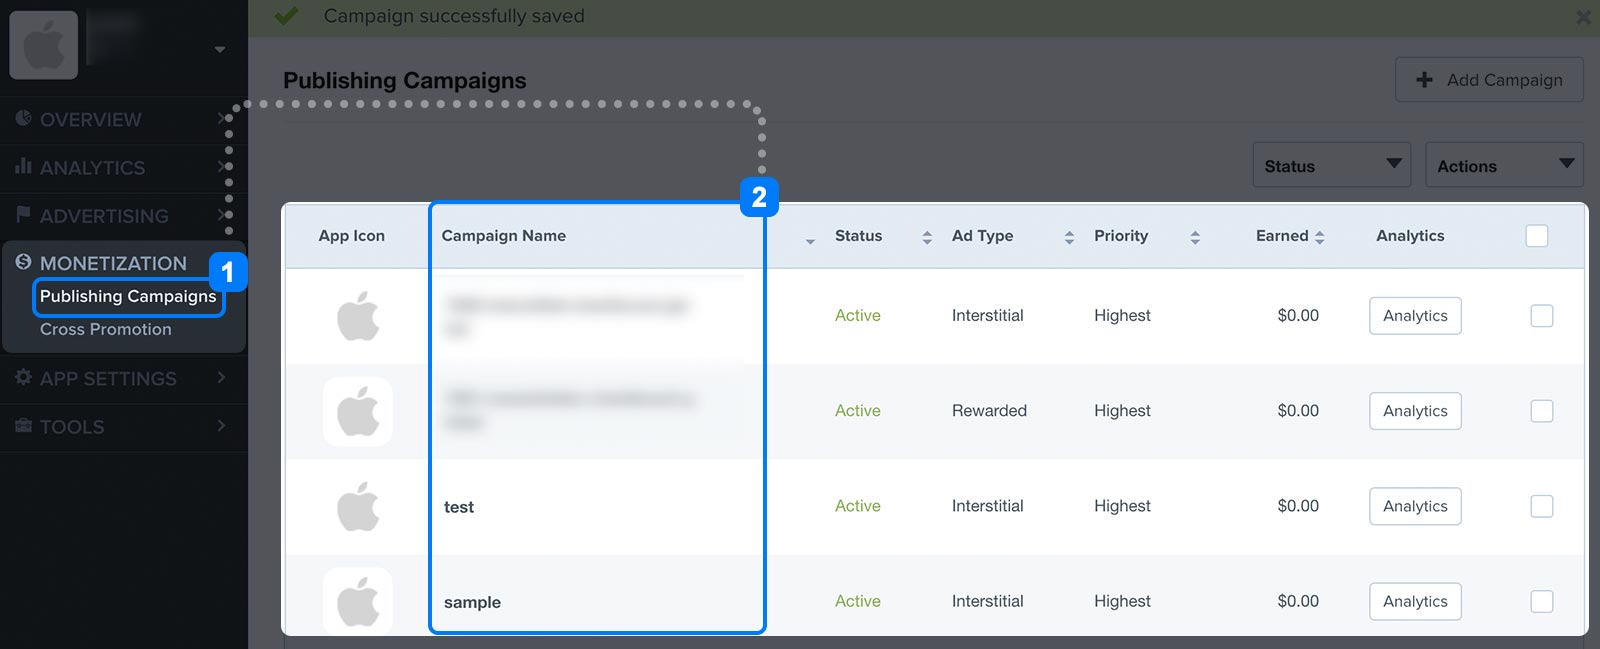Sort by Earned column arrows
The height and width of the screenshot is (649, 1600).
point(1320,237)
